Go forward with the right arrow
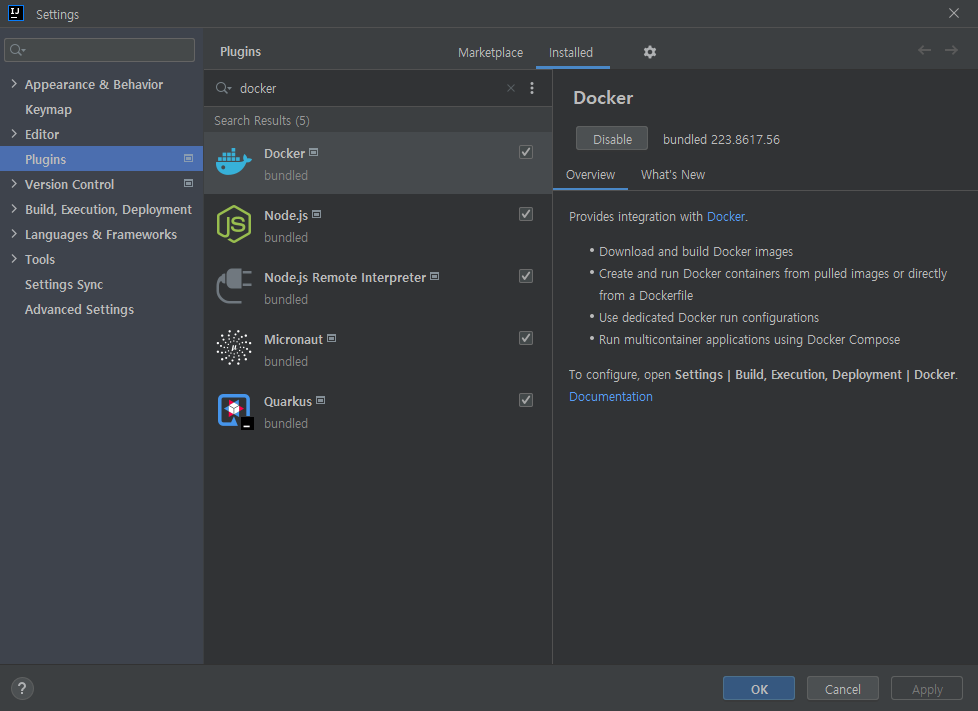The width and height of the screenshot is (978, 711). (951, 50)
